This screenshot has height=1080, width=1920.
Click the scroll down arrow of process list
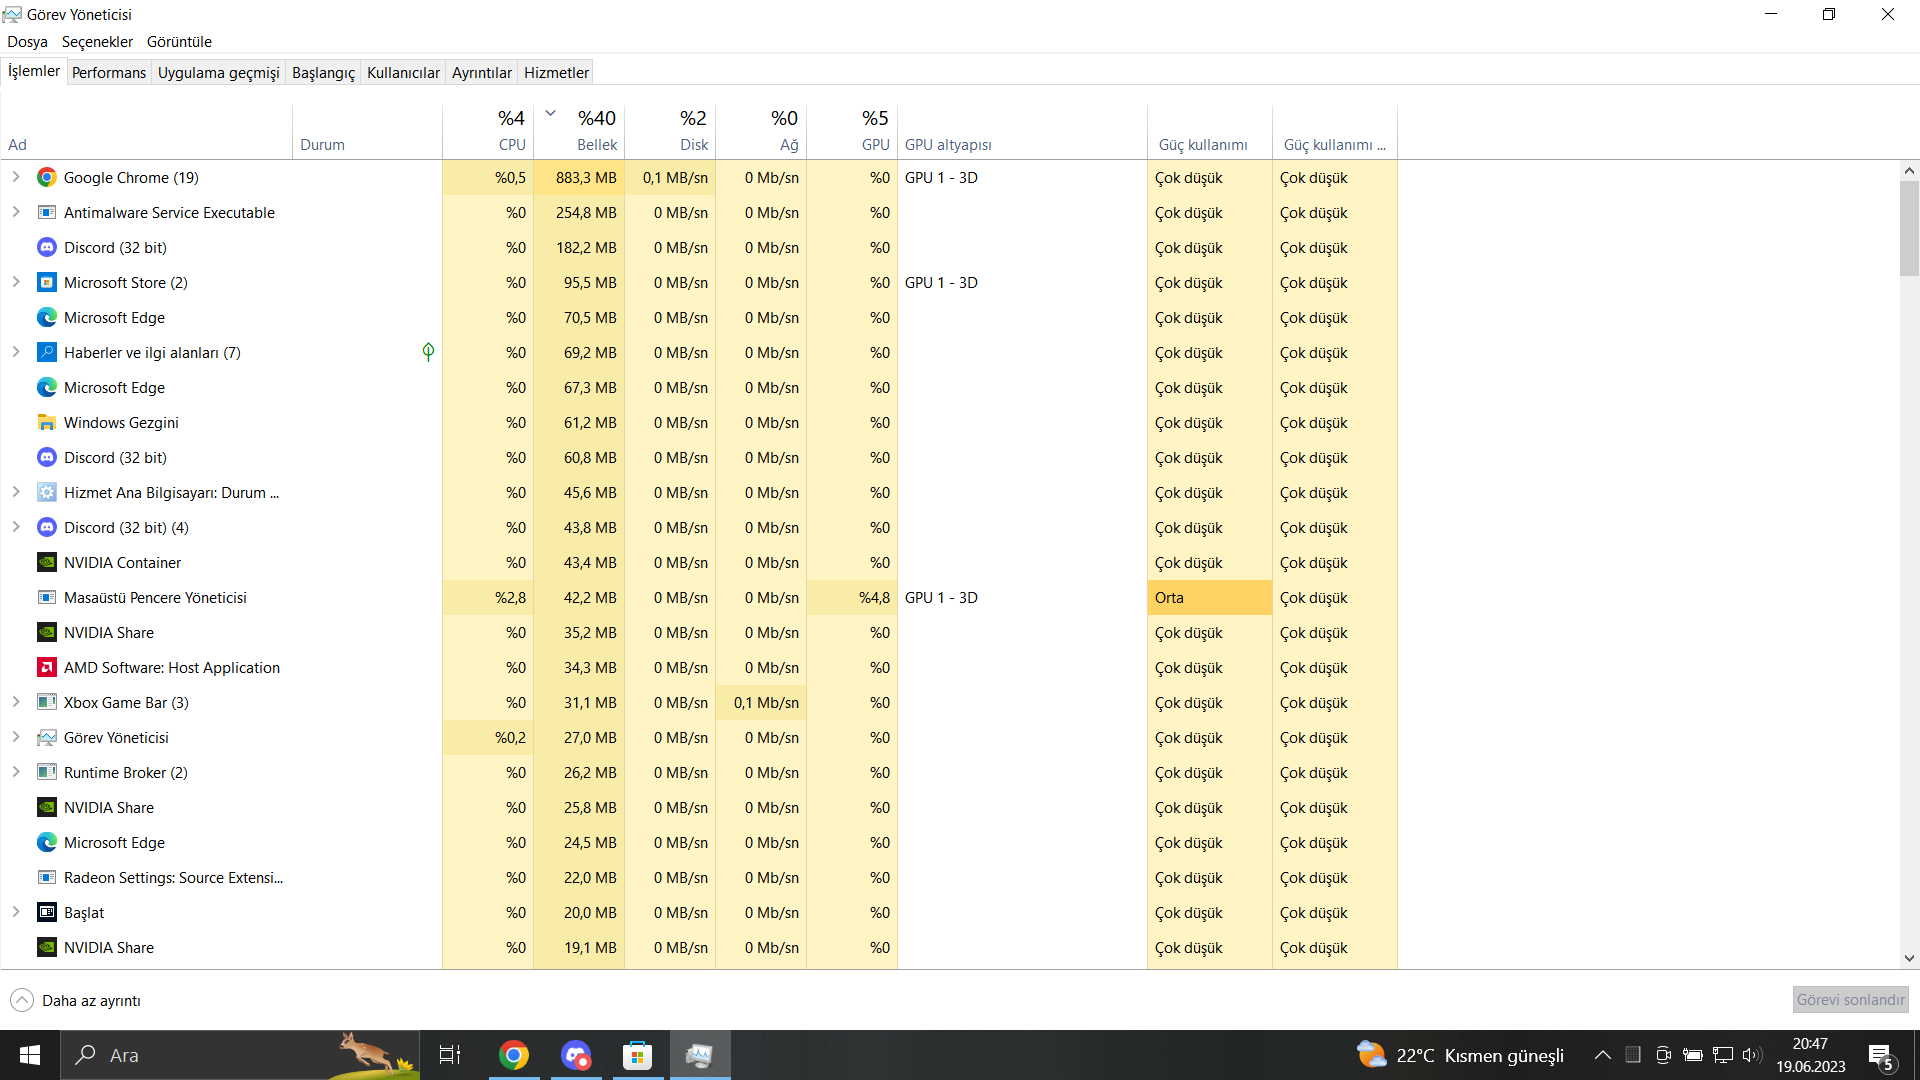tap(1909, 958)
